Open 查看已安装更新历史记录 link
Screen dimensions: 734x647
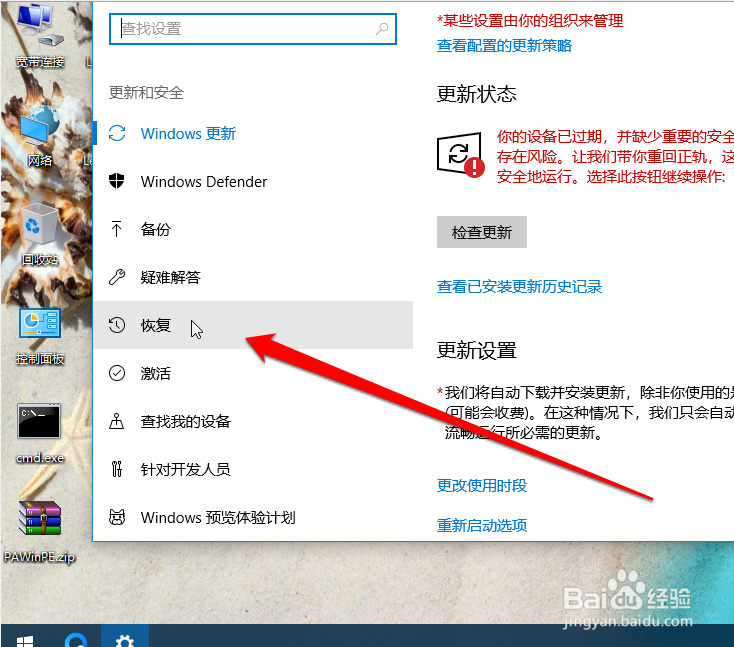(519, 287)
